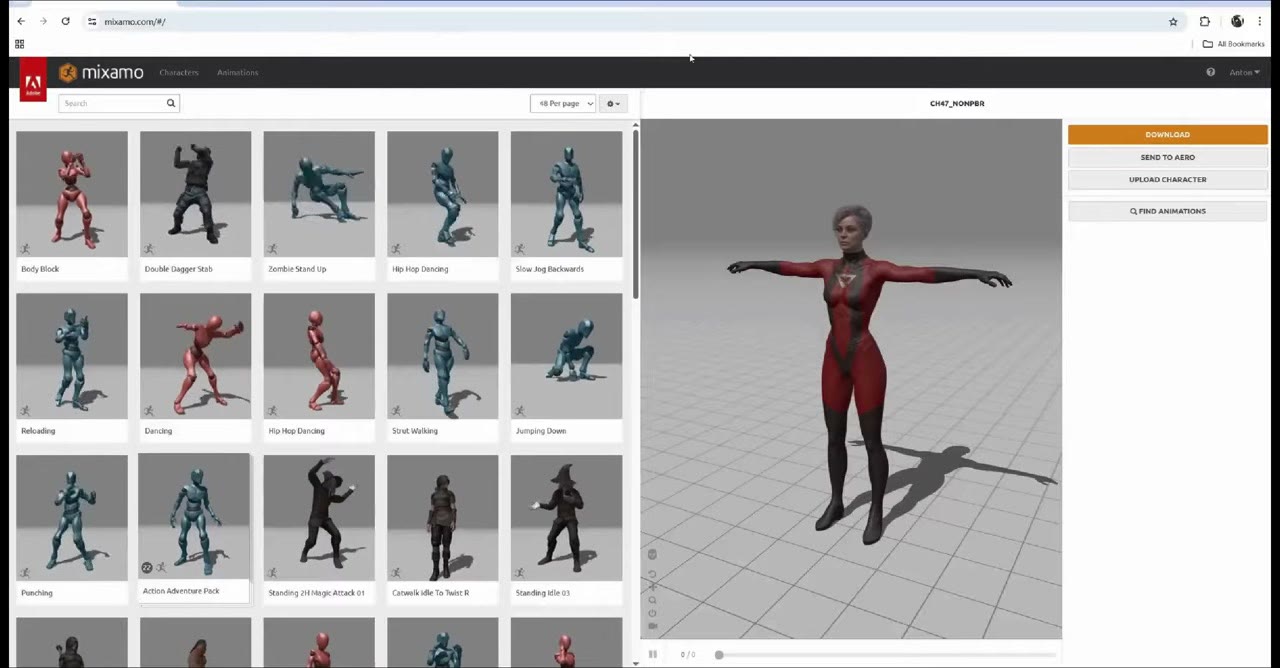This screenshot has height=668, width=1280.
Task: Click the scrollbar down arrow of animation list
Action: point(635,663)
